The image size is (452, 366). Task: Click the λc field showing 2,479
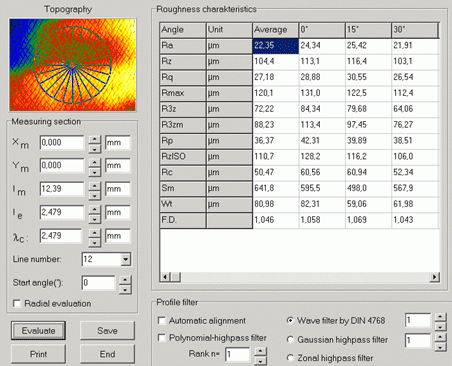pyautogui.click(x=62, y=236)
